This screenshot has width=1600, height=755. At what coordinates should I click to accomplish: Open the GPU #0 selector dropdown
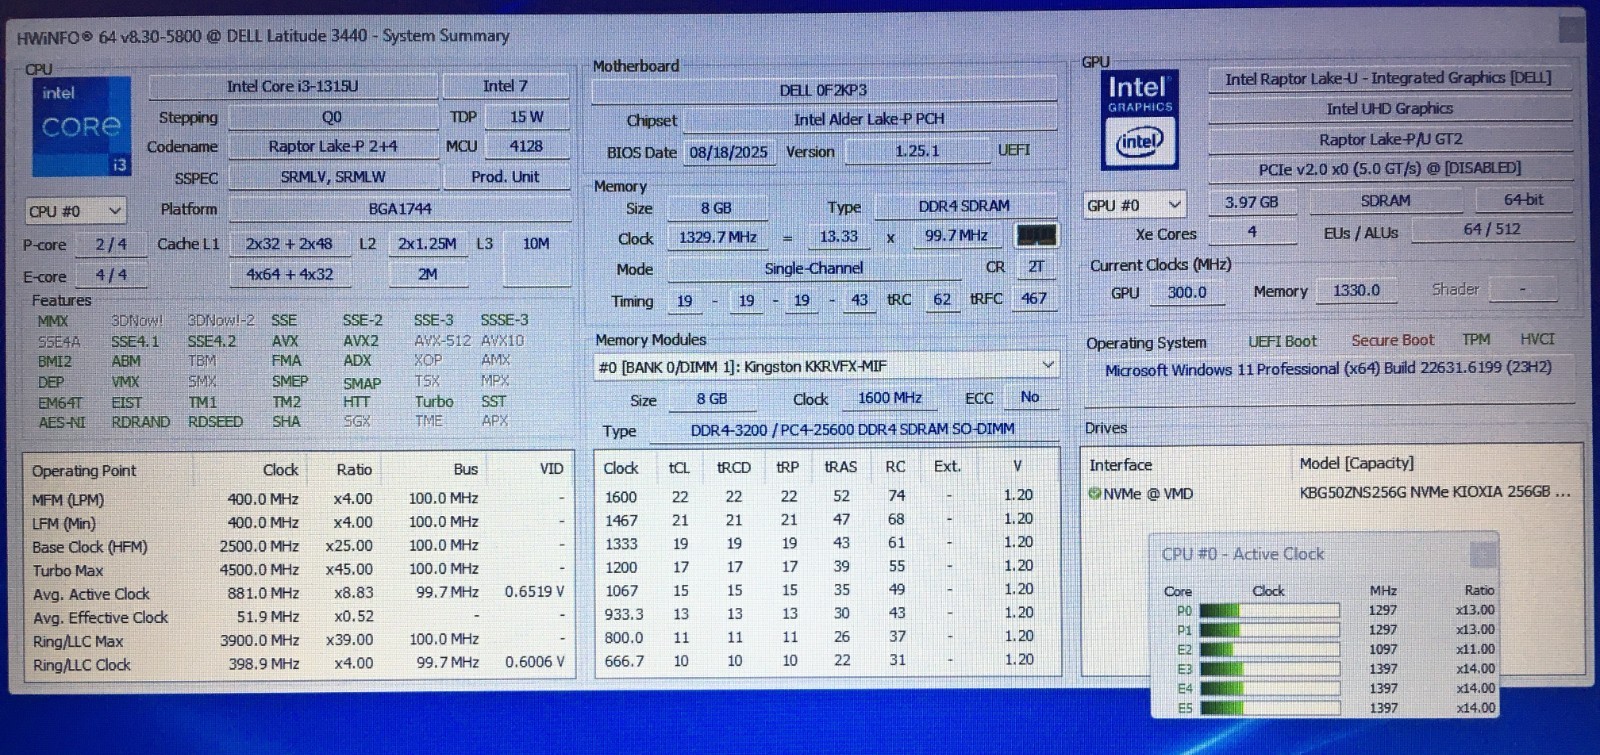1135,205
